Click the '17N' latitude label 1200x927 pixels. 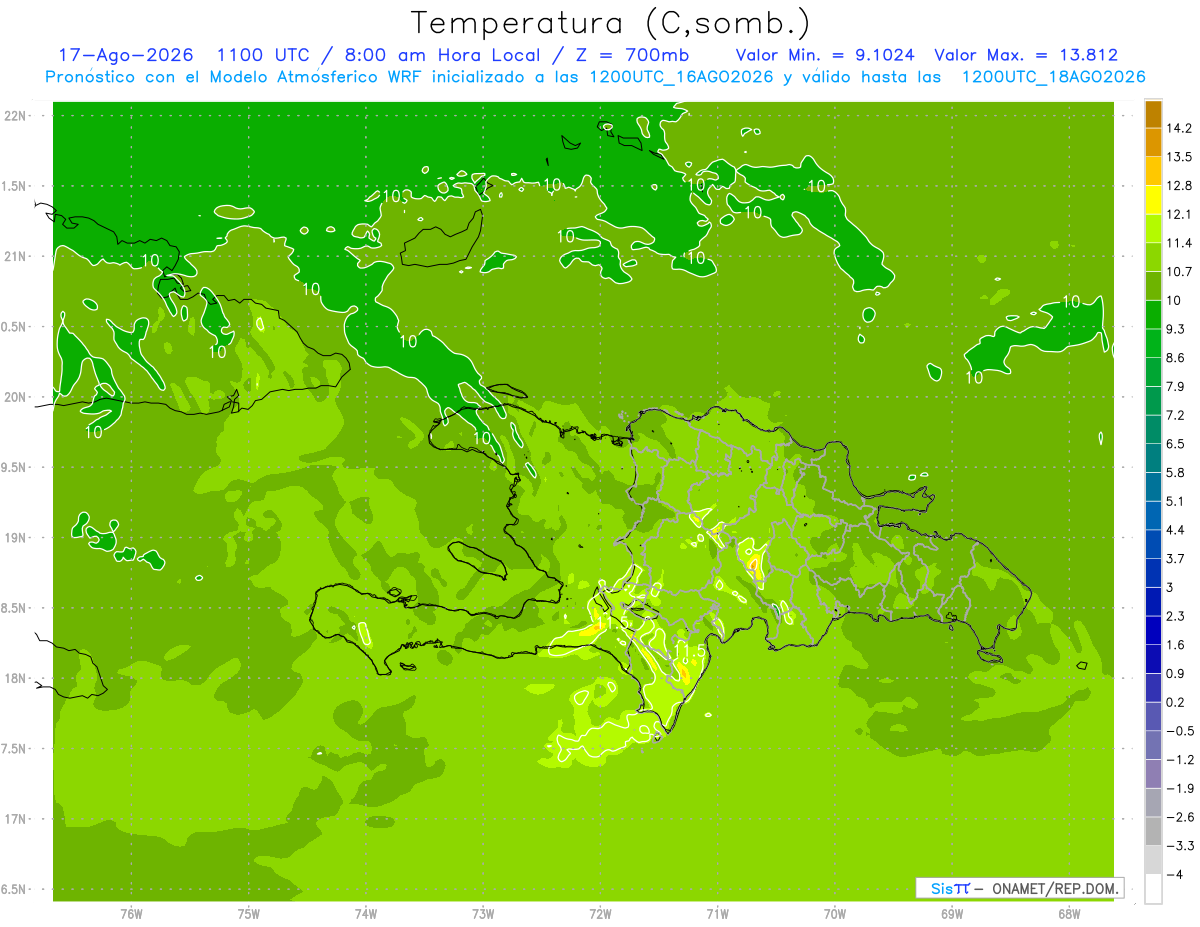pyautogui.click(x=16, y=819)
